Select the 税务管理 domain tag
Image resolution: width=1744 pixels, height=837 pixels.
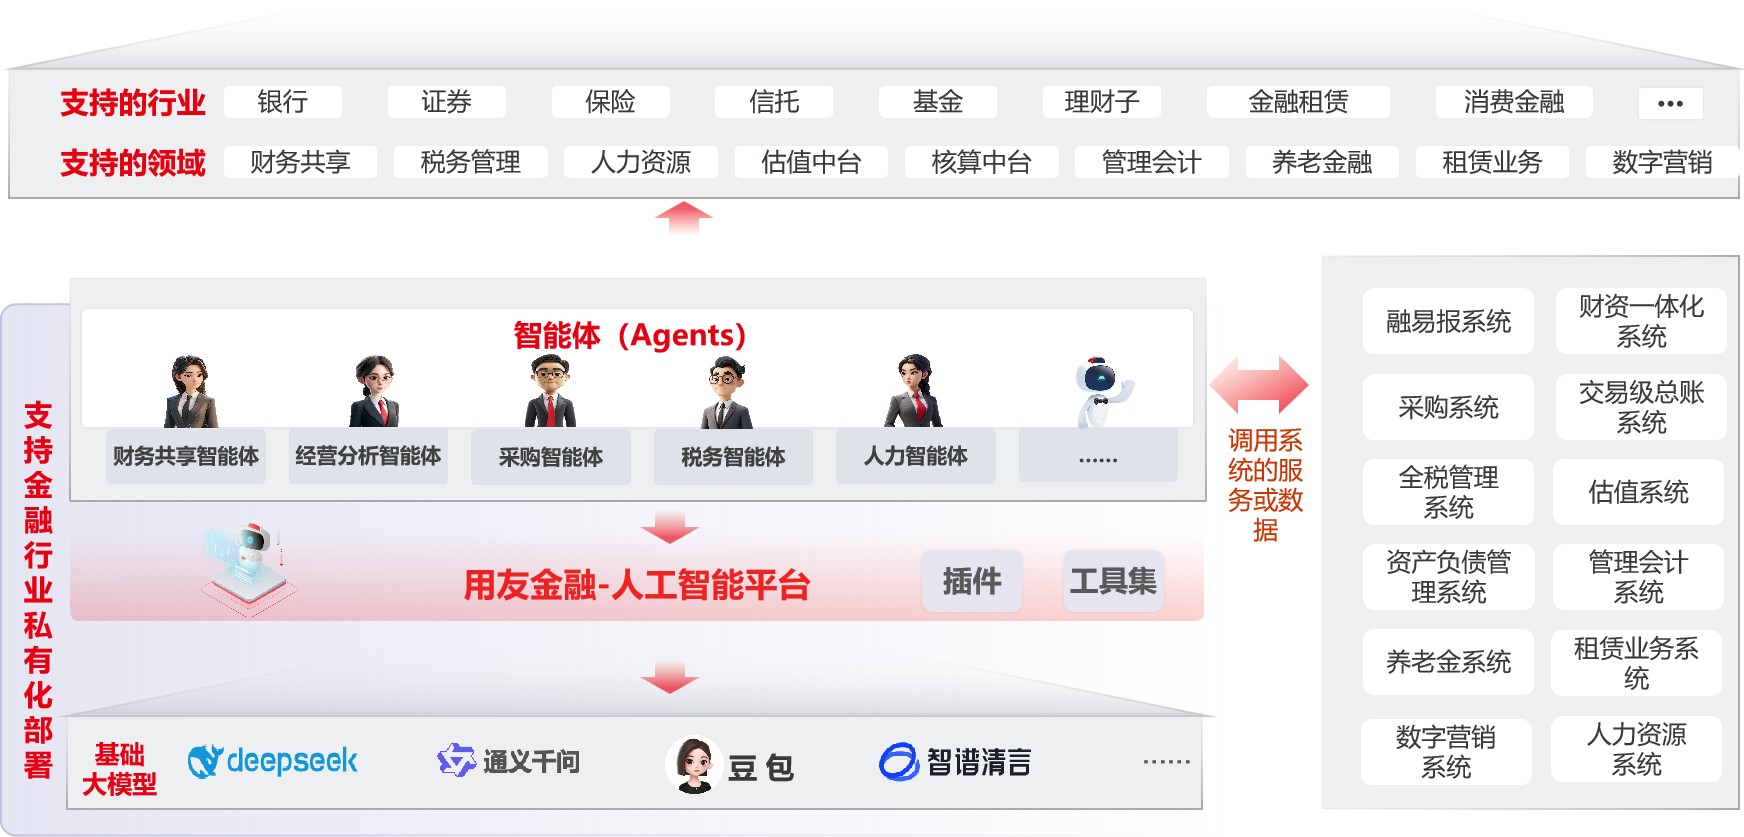click(x=470, y=162)
